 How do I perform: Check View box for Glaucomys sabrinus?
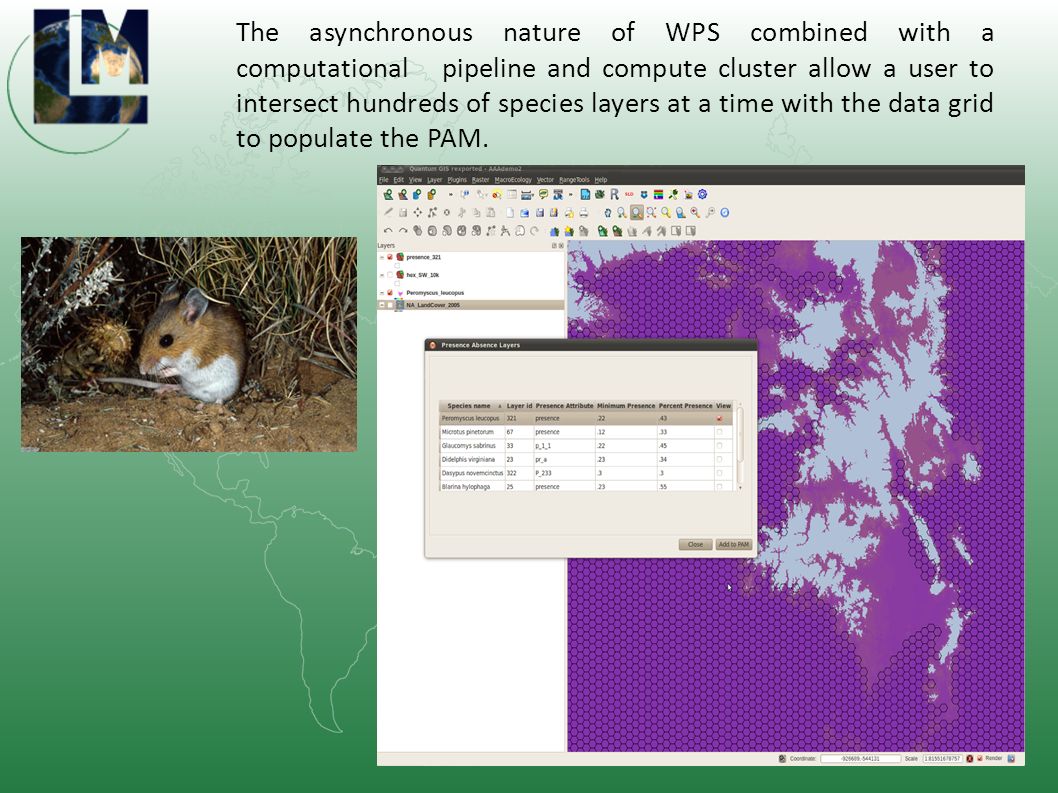719,445
